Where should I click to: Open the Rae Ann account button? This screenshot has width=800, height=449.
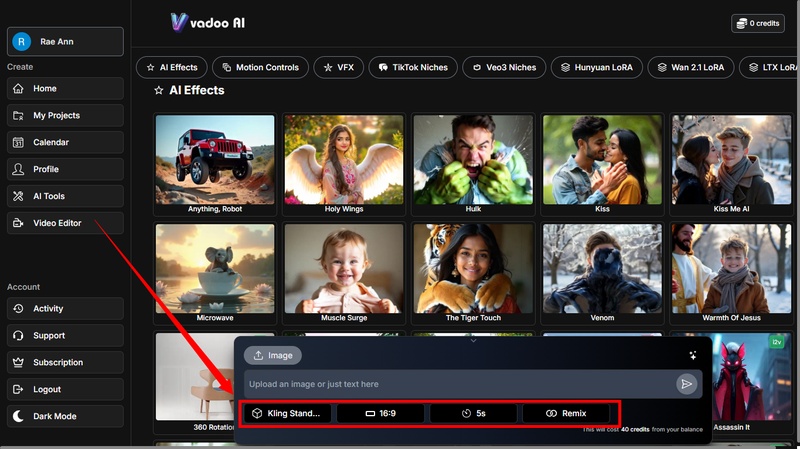click(x=65, y=42)
